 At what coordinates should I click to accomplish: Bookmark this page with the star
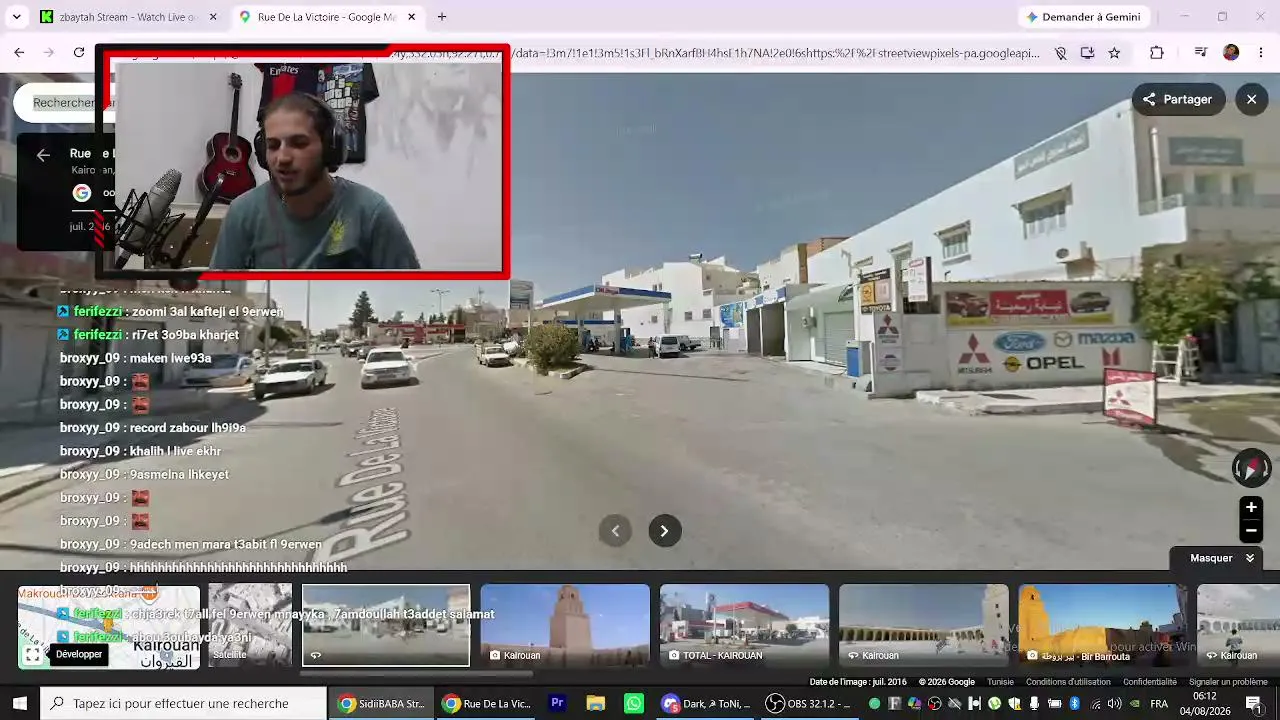(1114, 53)
